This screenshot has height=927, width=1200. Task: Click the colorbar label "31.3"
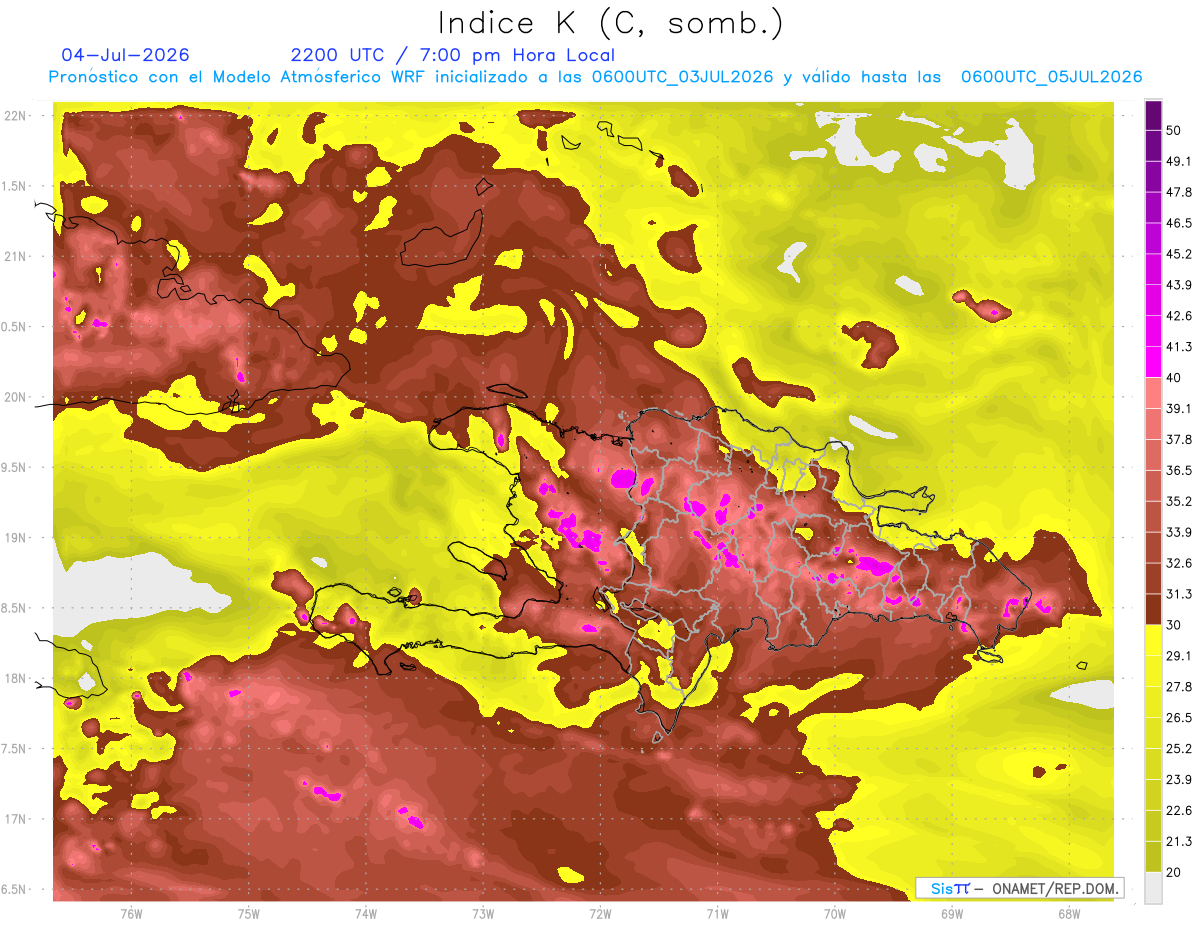pyautogui.click(x=1179, y=594)
